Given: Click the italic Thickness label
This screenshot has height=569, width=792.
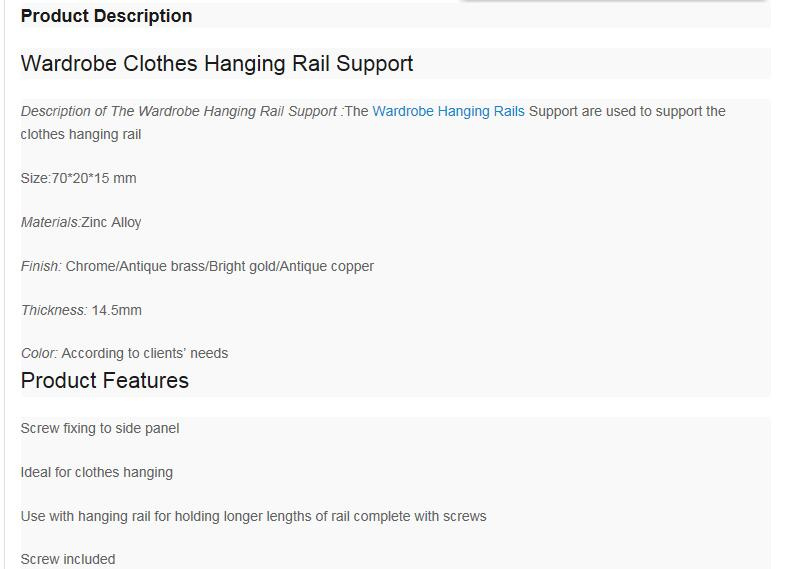Looking at the screenshot, I should [54, 310].
